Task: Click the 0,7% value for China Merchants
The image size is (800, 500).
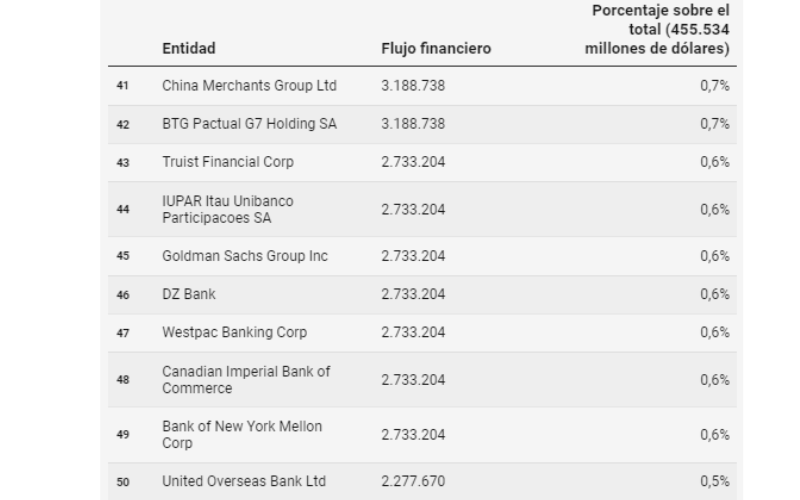Action: pyautogui.click(x=715, y=86)
